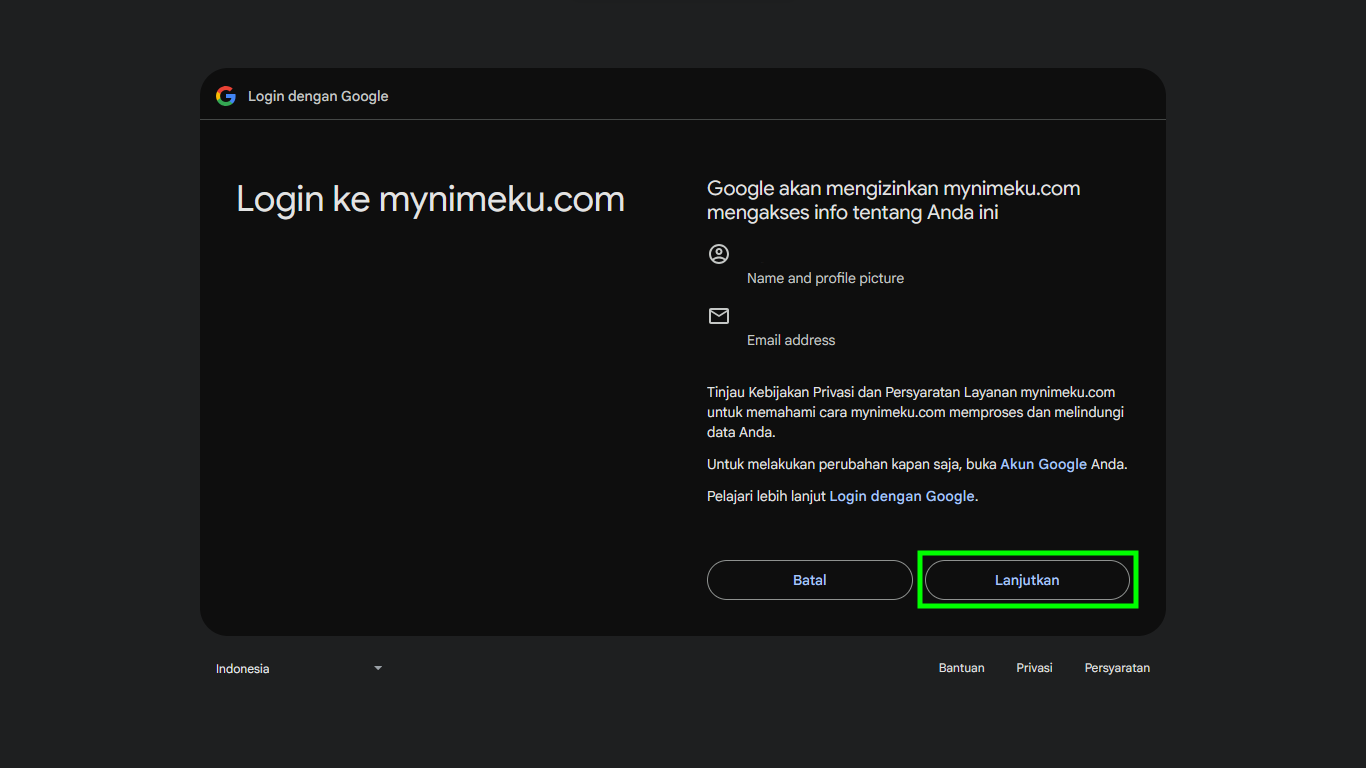The width and height of the screenshot is (1366, 768).
Task: Click the 'Google akan mengizinkan mynimeku.com' heading
Action: tap(894, 200)
